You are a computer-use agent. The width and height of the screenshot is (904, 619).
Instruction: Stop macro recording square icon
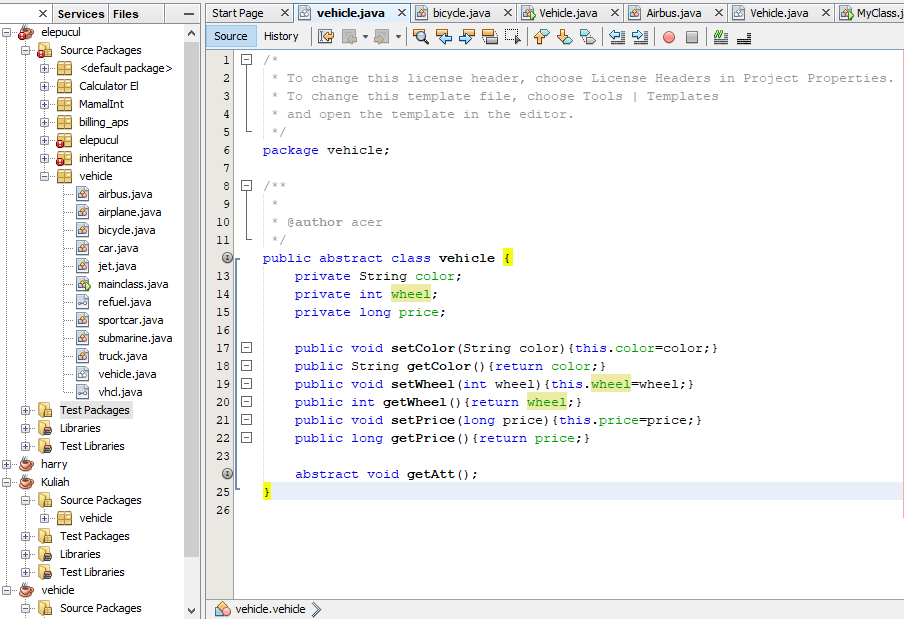coord(692,37)
